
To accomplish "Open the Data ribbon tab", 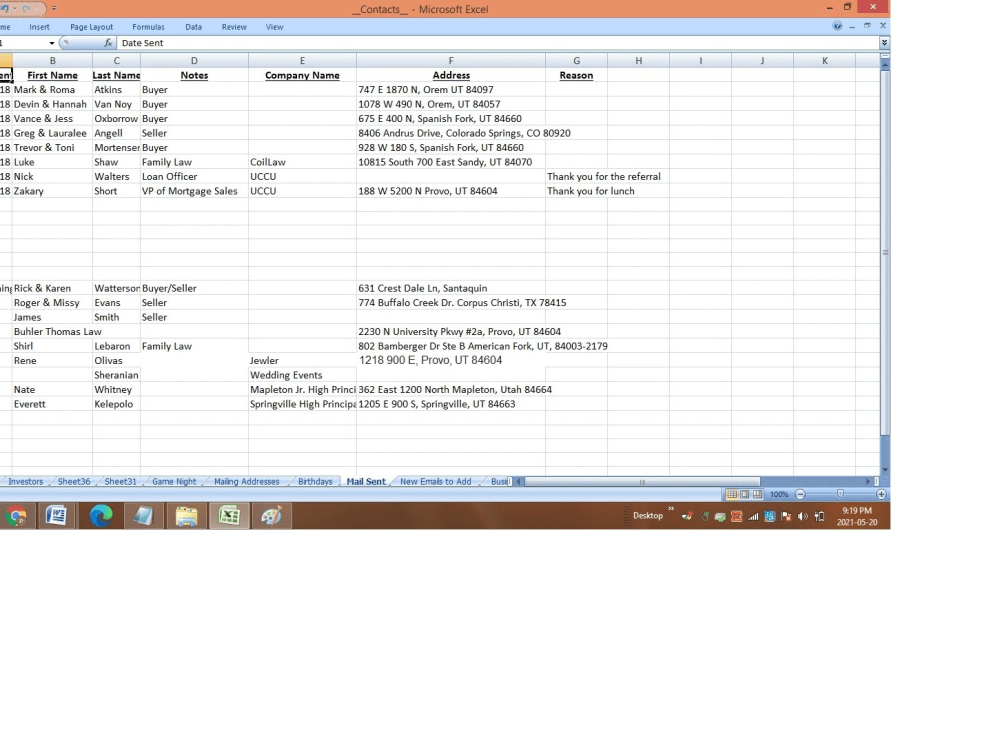I will [x=193, y=27].
